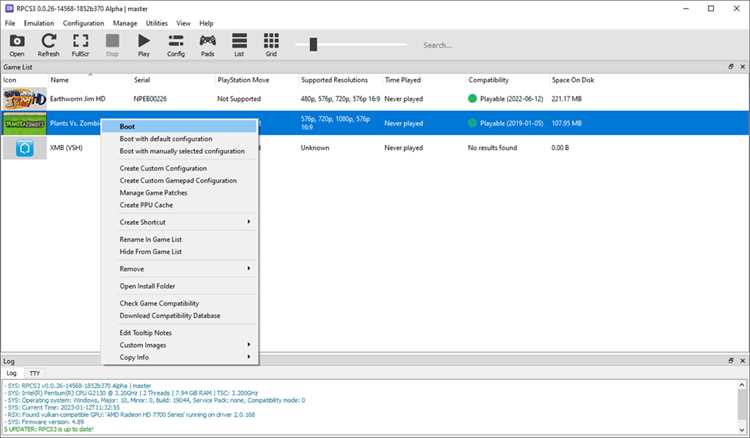Open the View menu
This screenshot has width=750, height=438.
pos(183,23)
